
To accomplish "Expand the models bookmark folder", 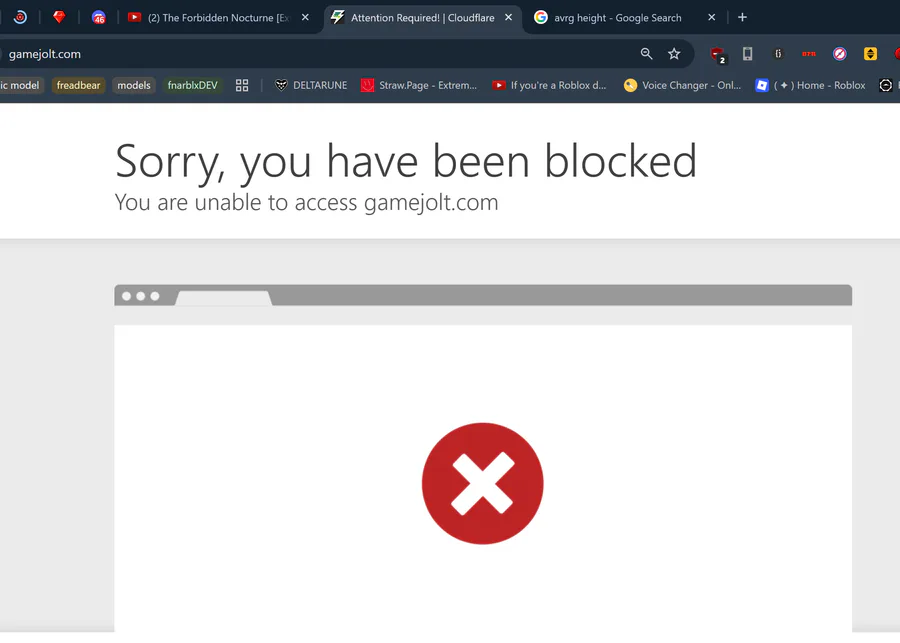I will click(134, 86).
